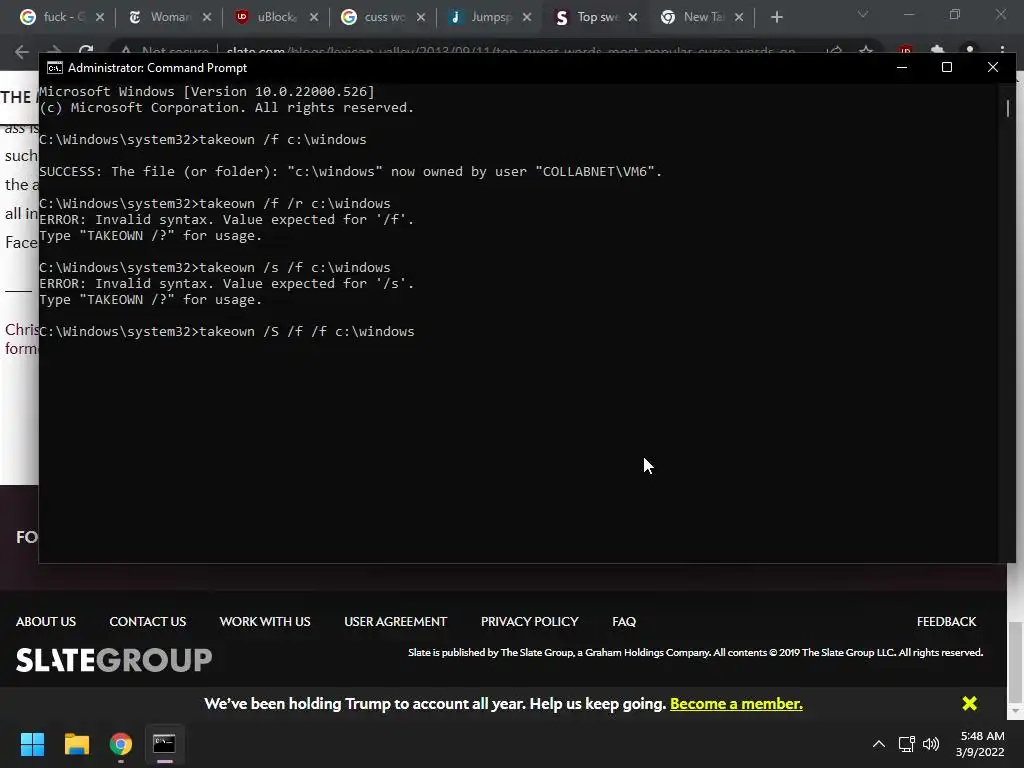The height and width of the screenshot is (768, 1024).
Task: Click the Command Prompt title bar icon
Action: pos(55,68)
